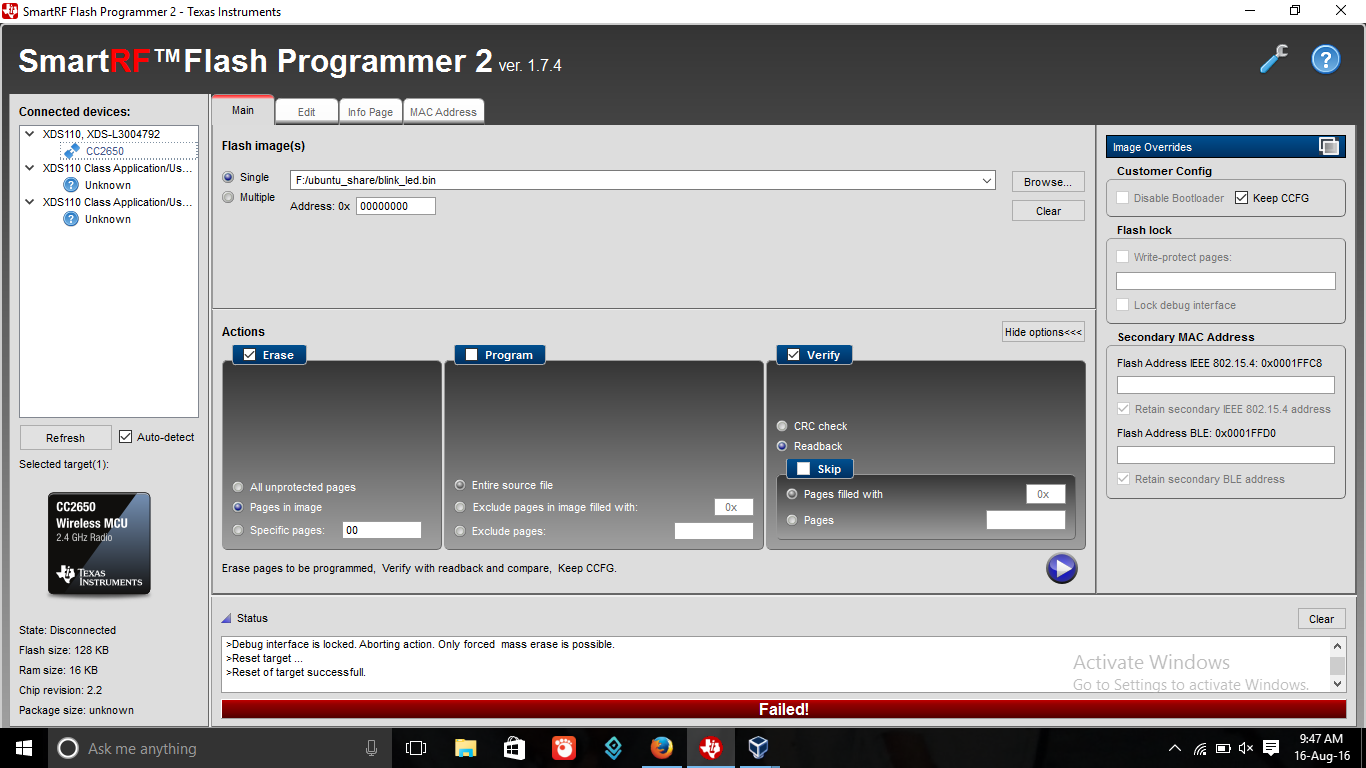Image resolution: width=1366 pixels, height=768 pixels.
Task: Click the Flash Address BLE input field
Action: pyautogui.click(x=1226, y=455)
